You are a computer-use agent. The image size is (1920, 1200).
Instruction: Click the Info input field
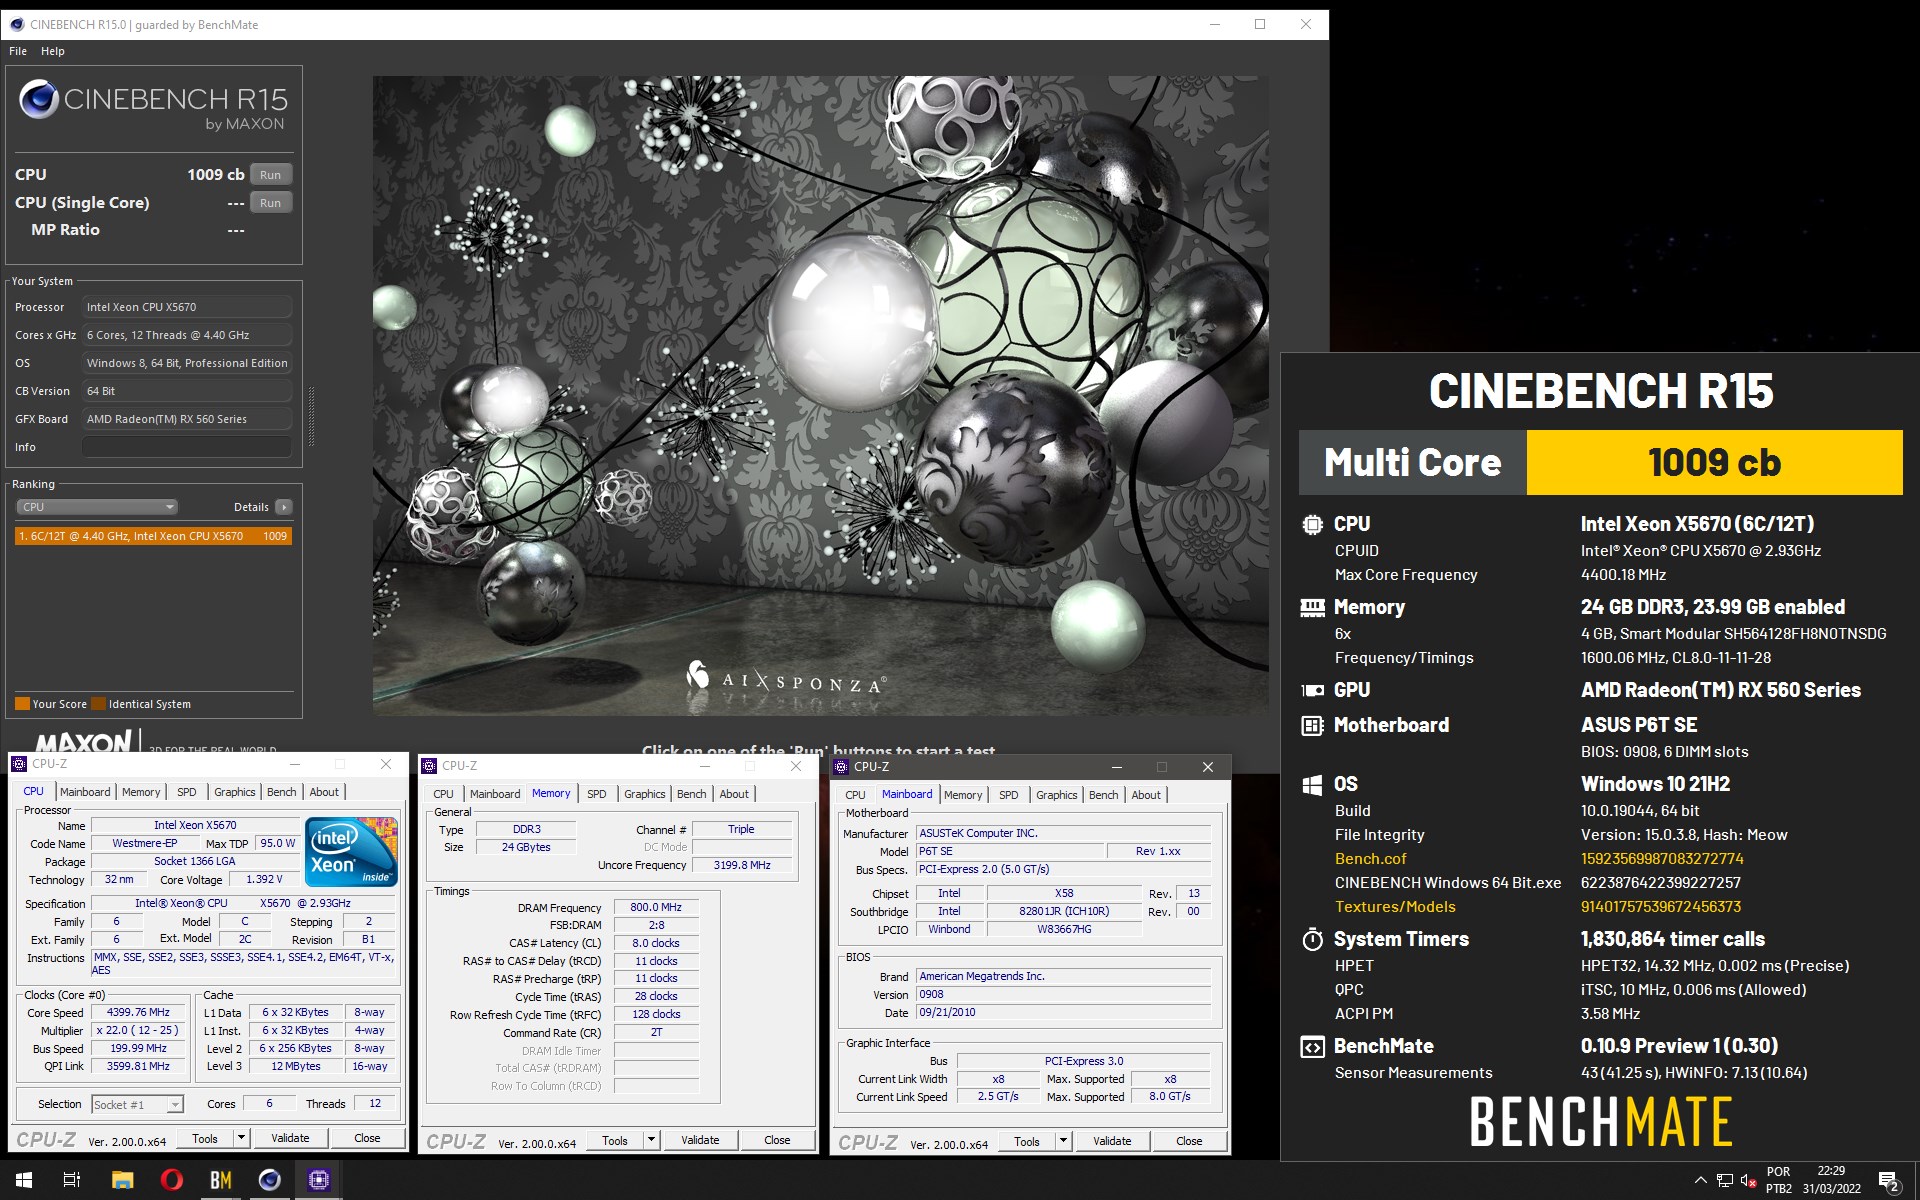(x=187, y=447)
